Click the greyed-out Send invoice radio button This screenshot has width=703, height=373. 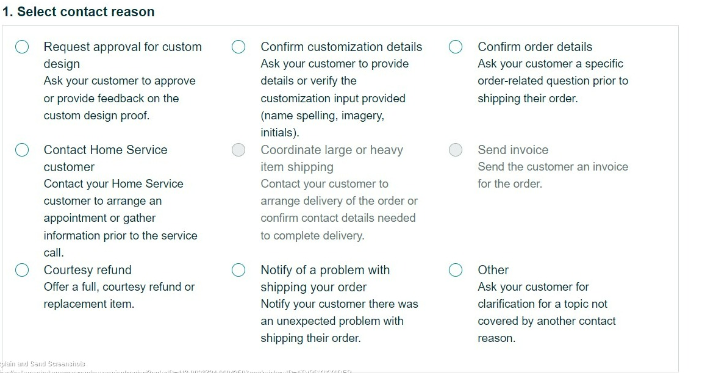point(456,150)
